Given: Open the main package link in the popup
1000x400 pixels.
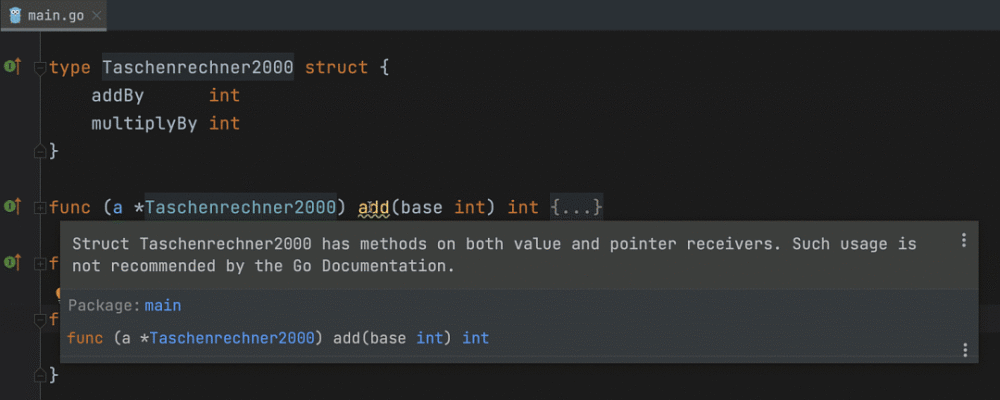Looking at the screenshot, I should [163, 305].
